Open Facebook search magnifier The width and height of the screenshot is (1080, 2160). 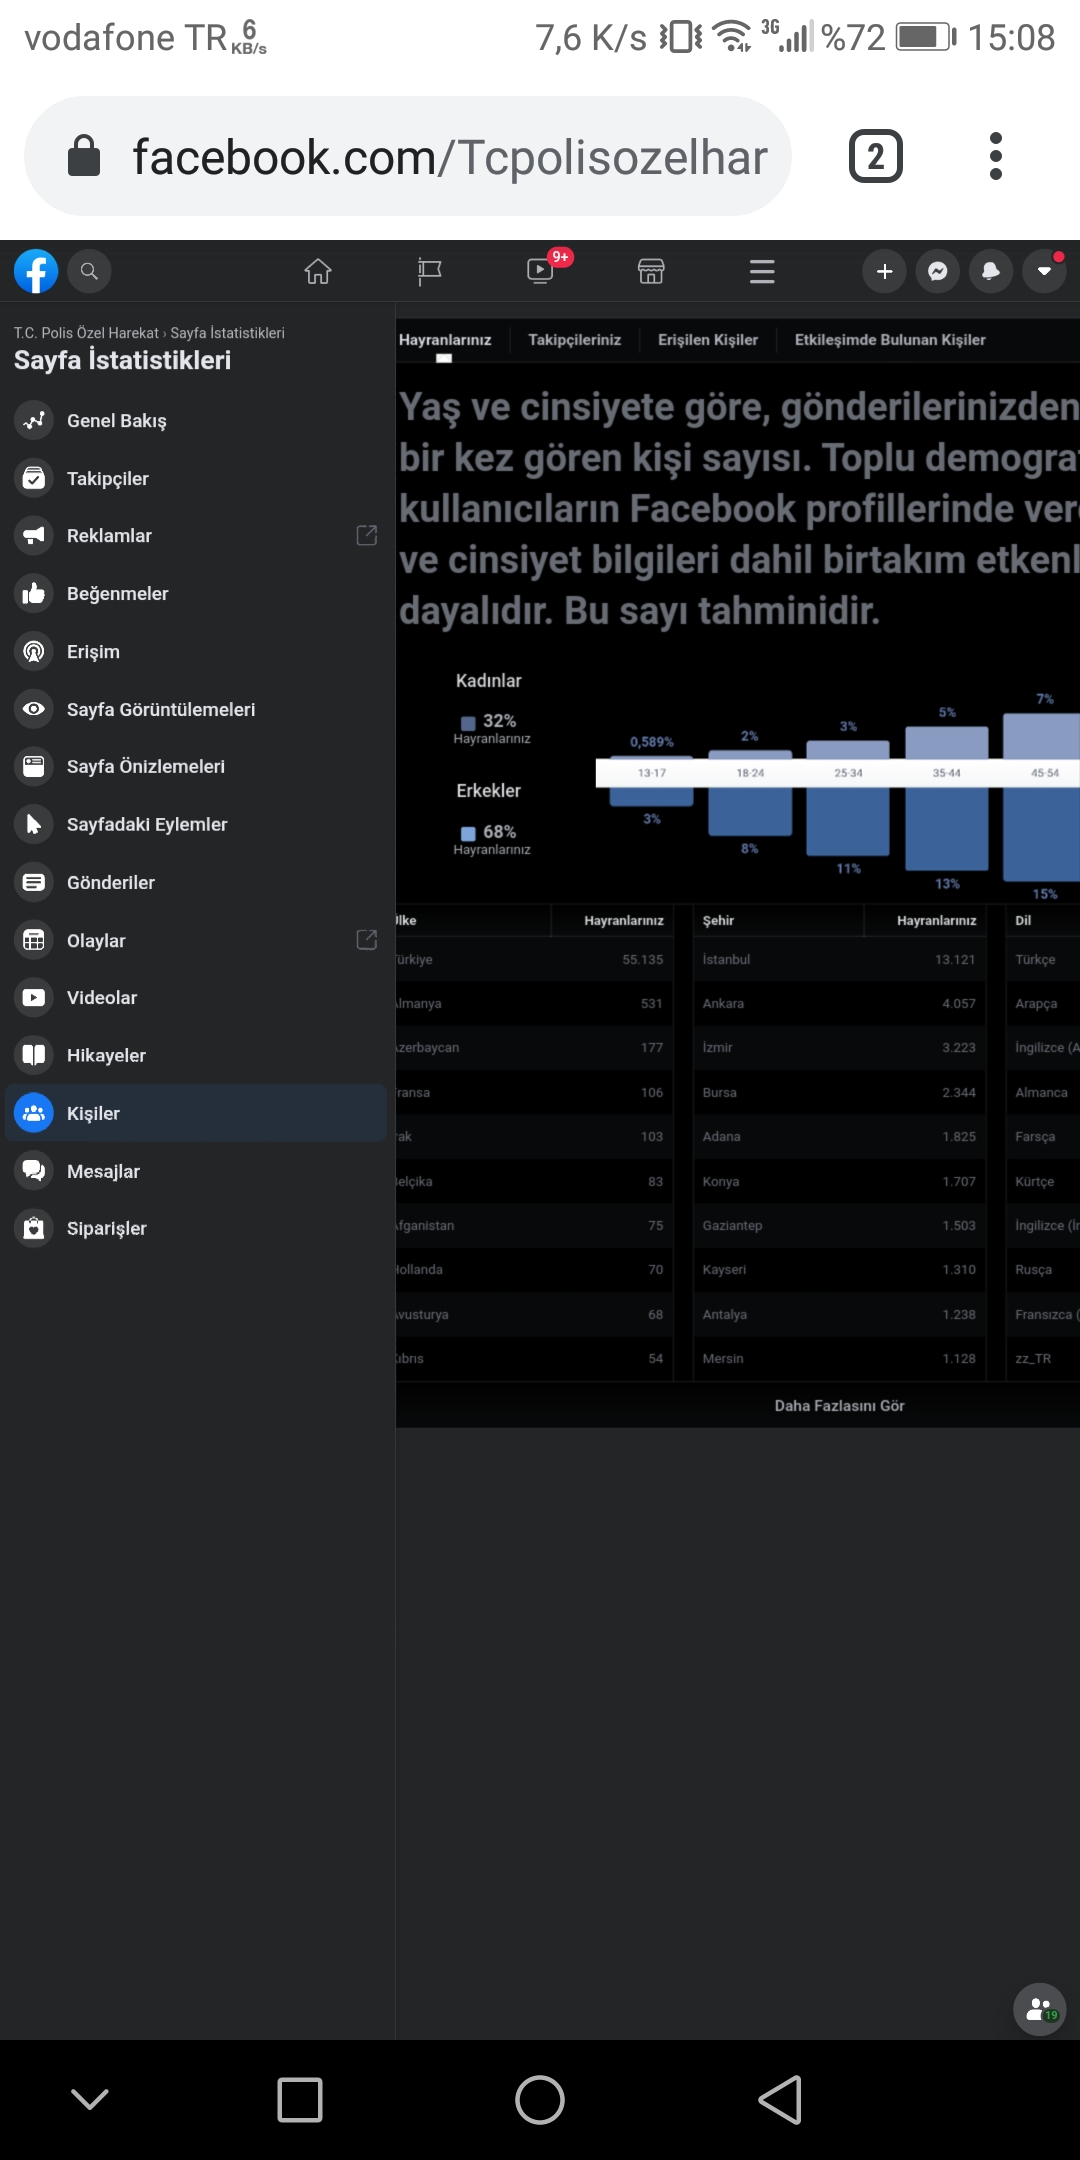pyautogui.click(x=89, y=271)
